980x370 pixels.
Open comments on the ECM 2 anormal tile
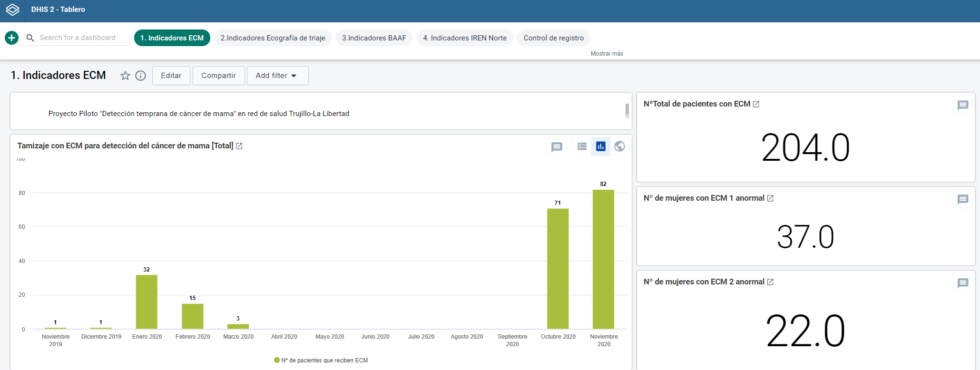[962, 283]
